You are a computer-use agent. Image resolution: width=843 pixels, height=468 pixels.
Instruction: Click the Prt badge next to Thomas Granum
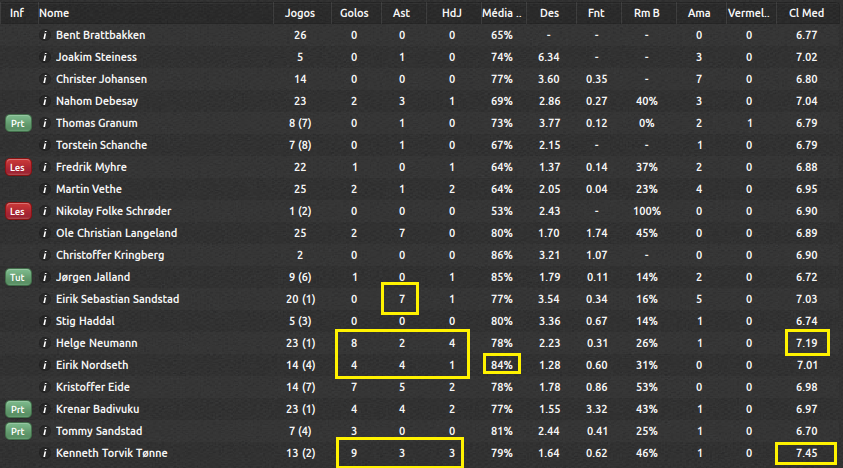pyautogui.click(x=17, y=123)
